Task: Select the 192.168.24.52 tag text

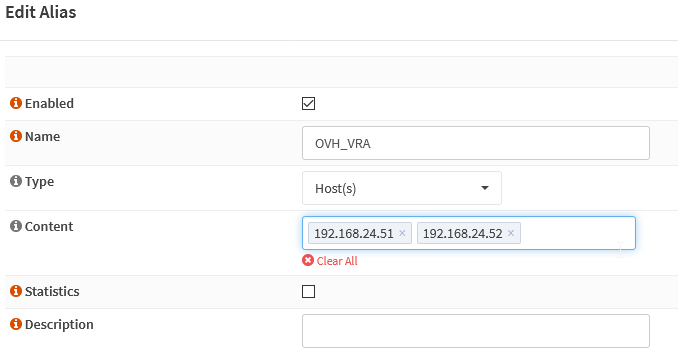Action: click(462, 233)
